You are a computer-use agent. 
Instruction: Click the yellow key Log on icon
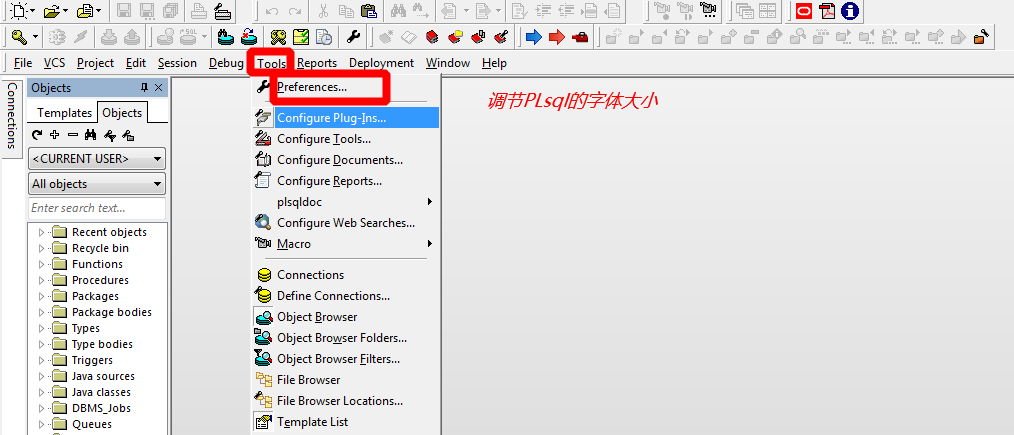(x=19, y=37)
